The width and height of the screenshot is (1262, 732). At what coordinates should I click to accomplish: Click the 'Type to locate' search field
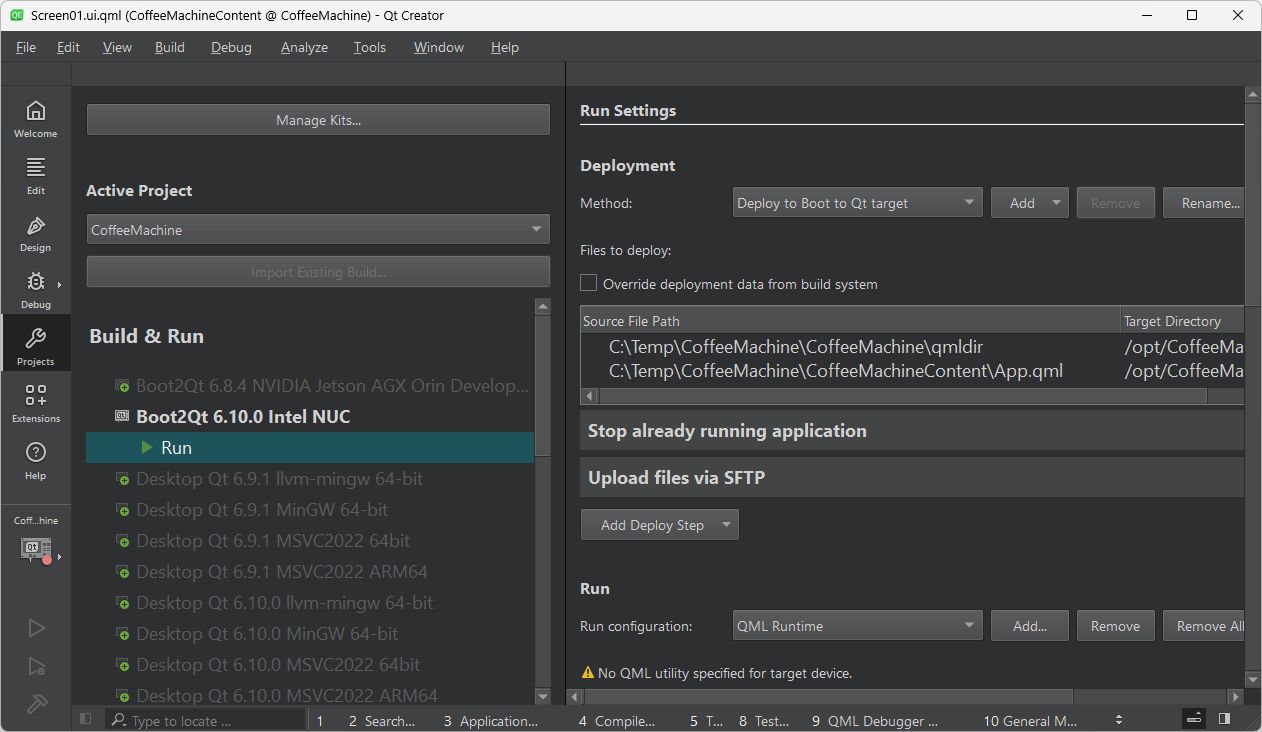point(205,719)
